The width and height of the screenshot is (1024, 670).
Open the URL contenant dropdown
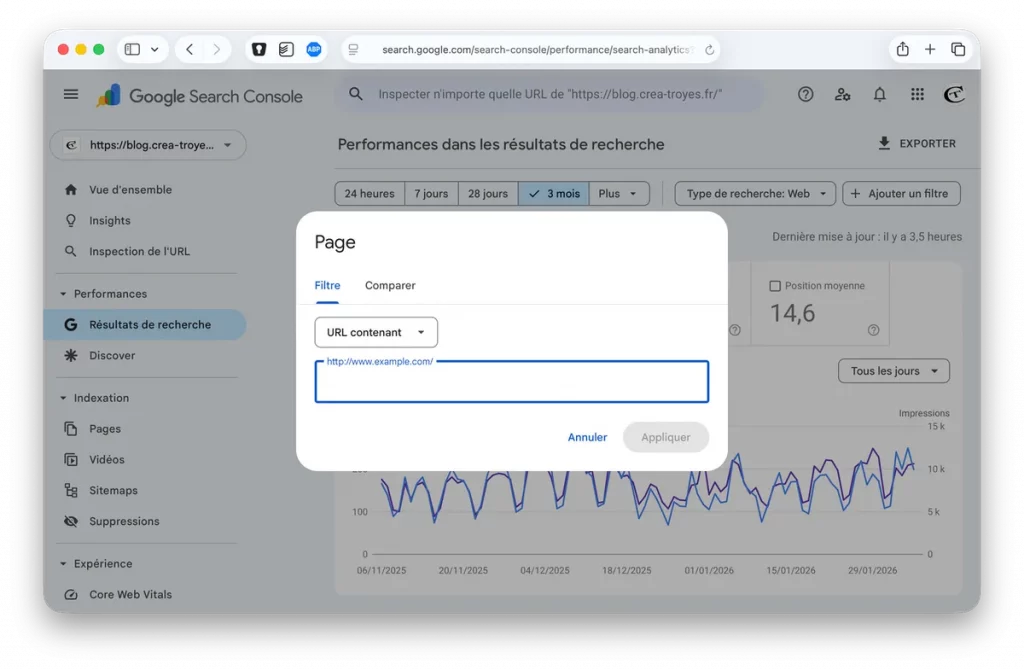coord(376,332)
